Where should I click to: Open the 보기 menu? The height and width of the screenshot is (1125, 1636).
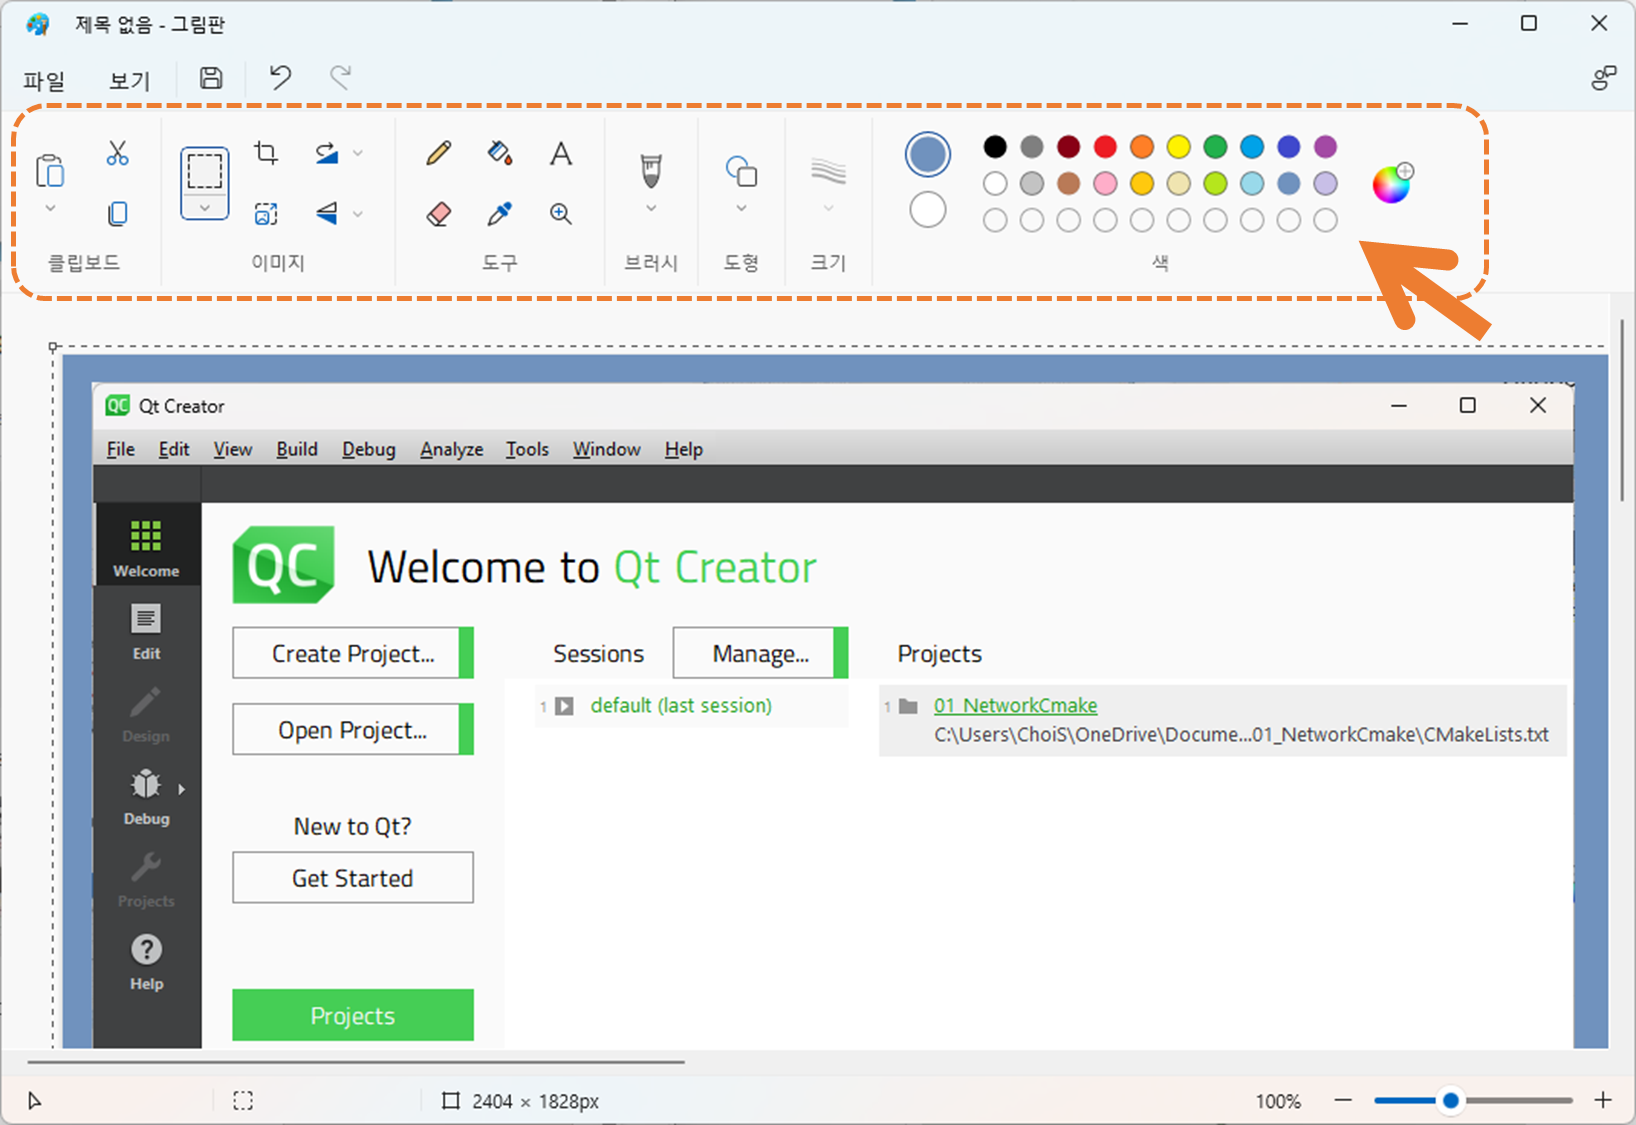[x=129, y=80]
